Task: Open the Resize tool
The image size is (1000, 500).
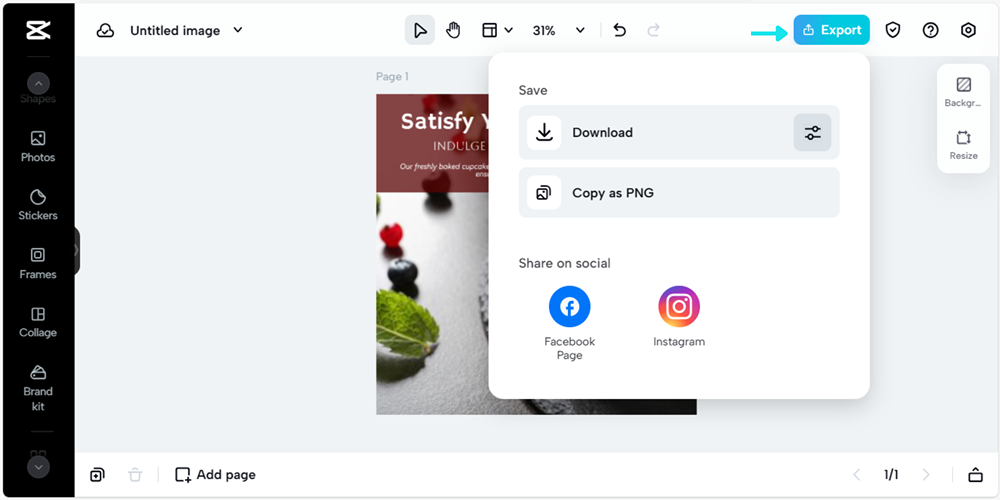Action: tap(963, 145)
